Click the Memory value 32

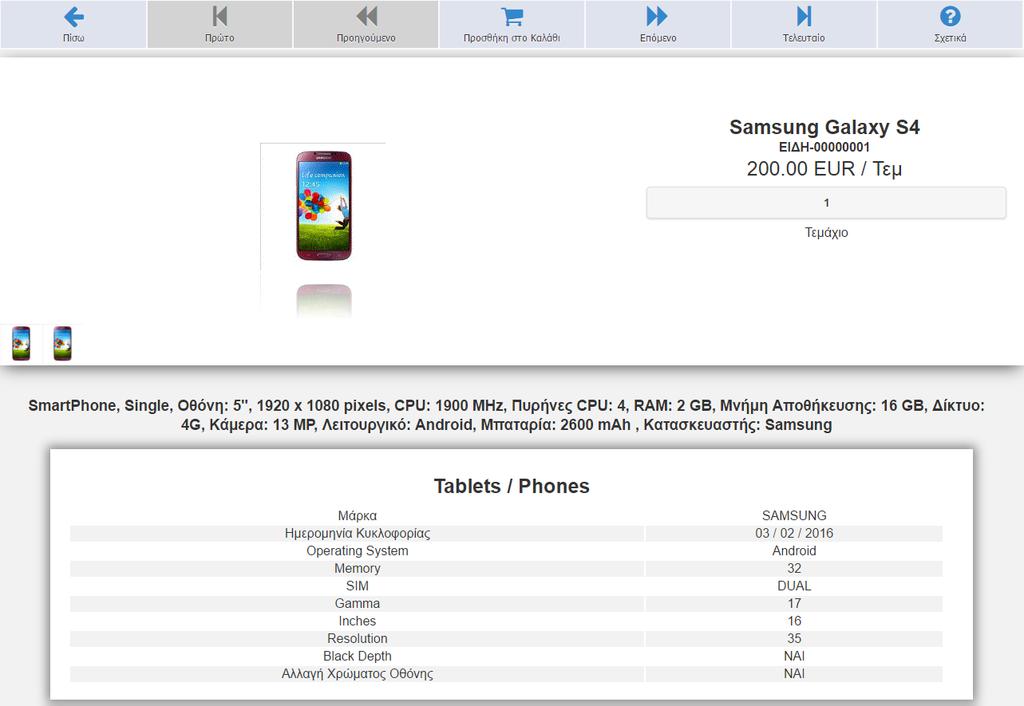794,569
